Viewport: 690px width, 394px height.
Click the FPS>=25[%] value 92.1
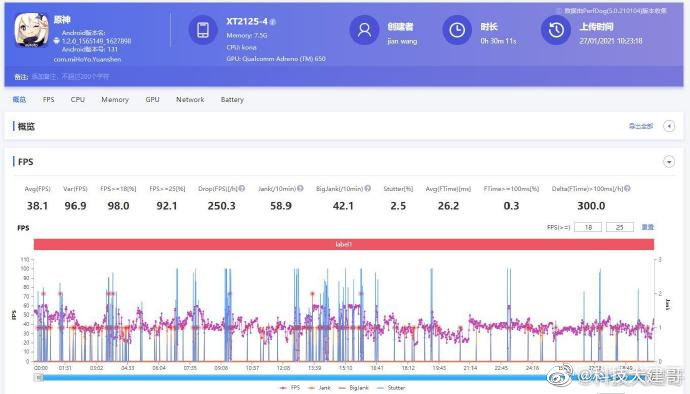coord(167,206)
